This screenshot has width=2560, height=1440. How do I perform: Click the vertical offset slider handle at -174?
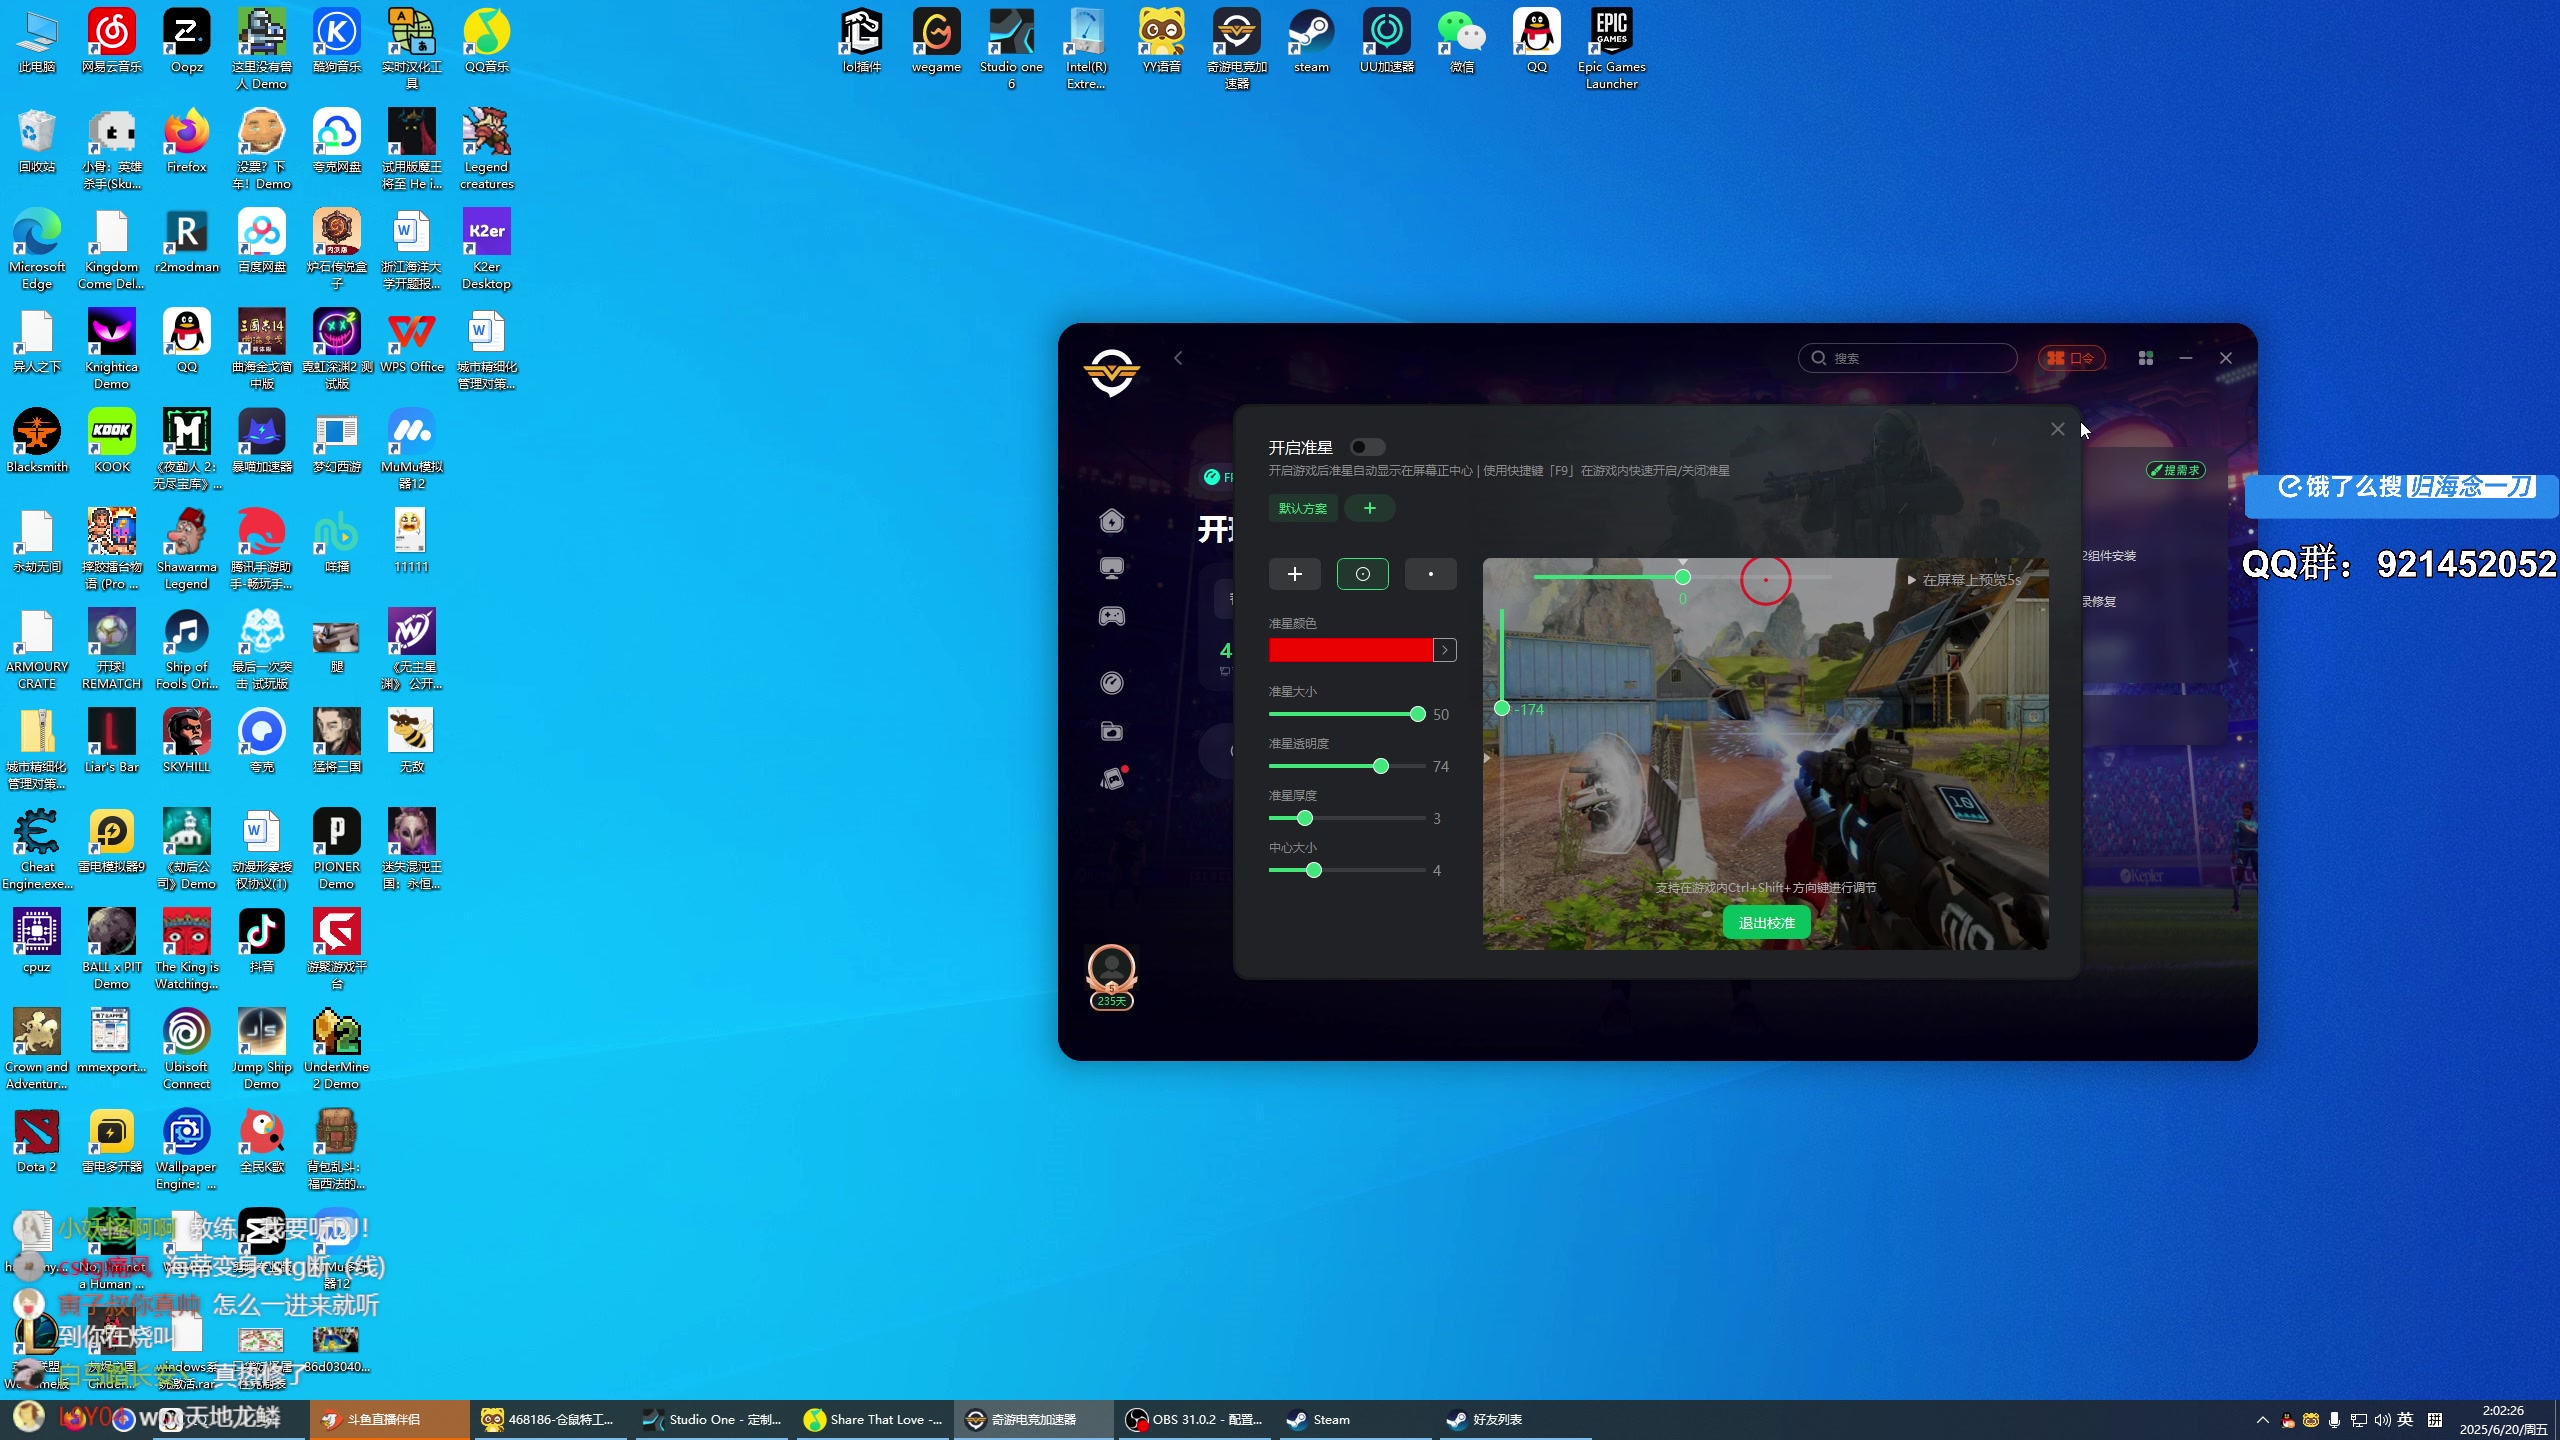coord(1501,708)
